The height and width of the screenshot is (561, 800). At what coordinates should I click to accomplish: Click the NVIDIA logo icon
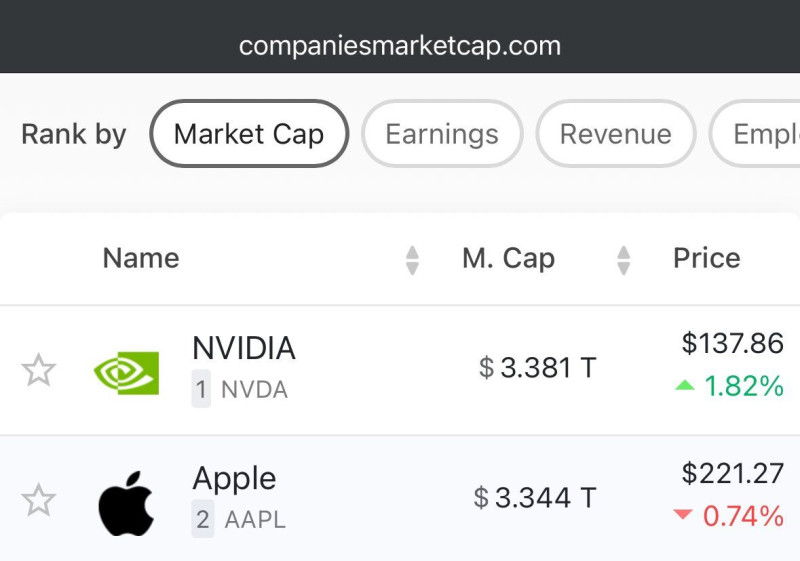(x=127, y=373)
